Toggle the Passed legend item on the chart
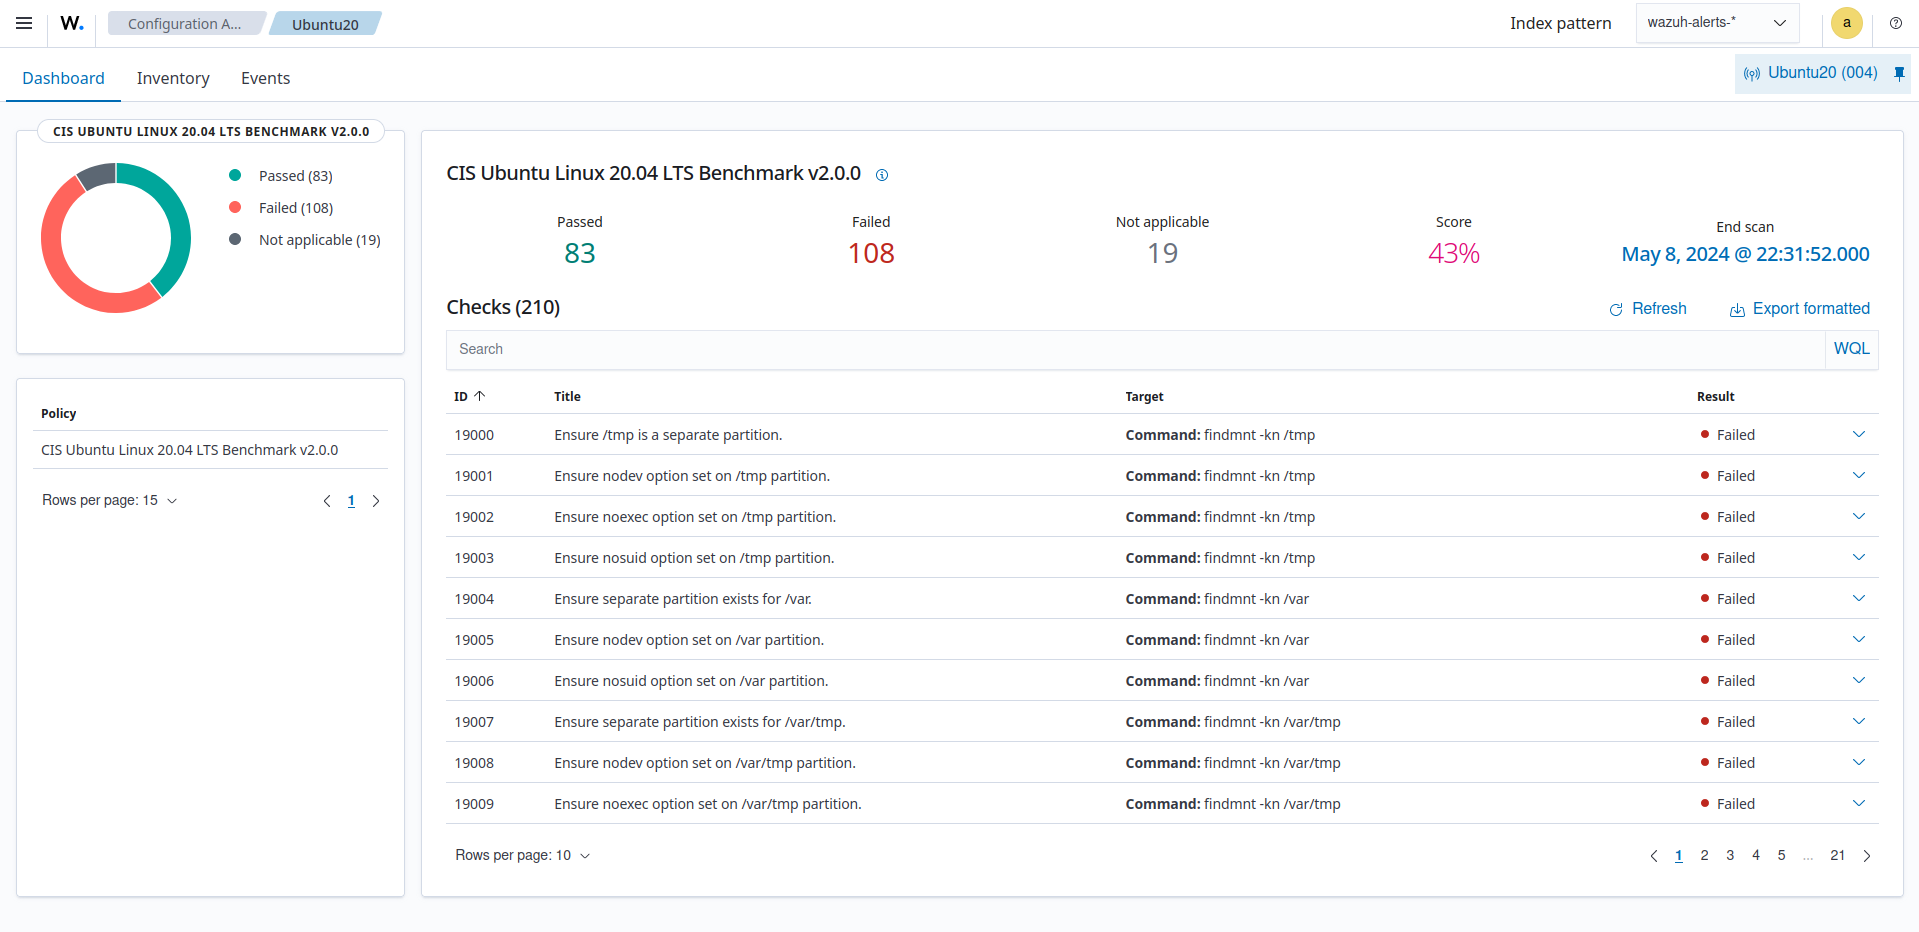Screen dimensions: 1919x932 [292, 175]
